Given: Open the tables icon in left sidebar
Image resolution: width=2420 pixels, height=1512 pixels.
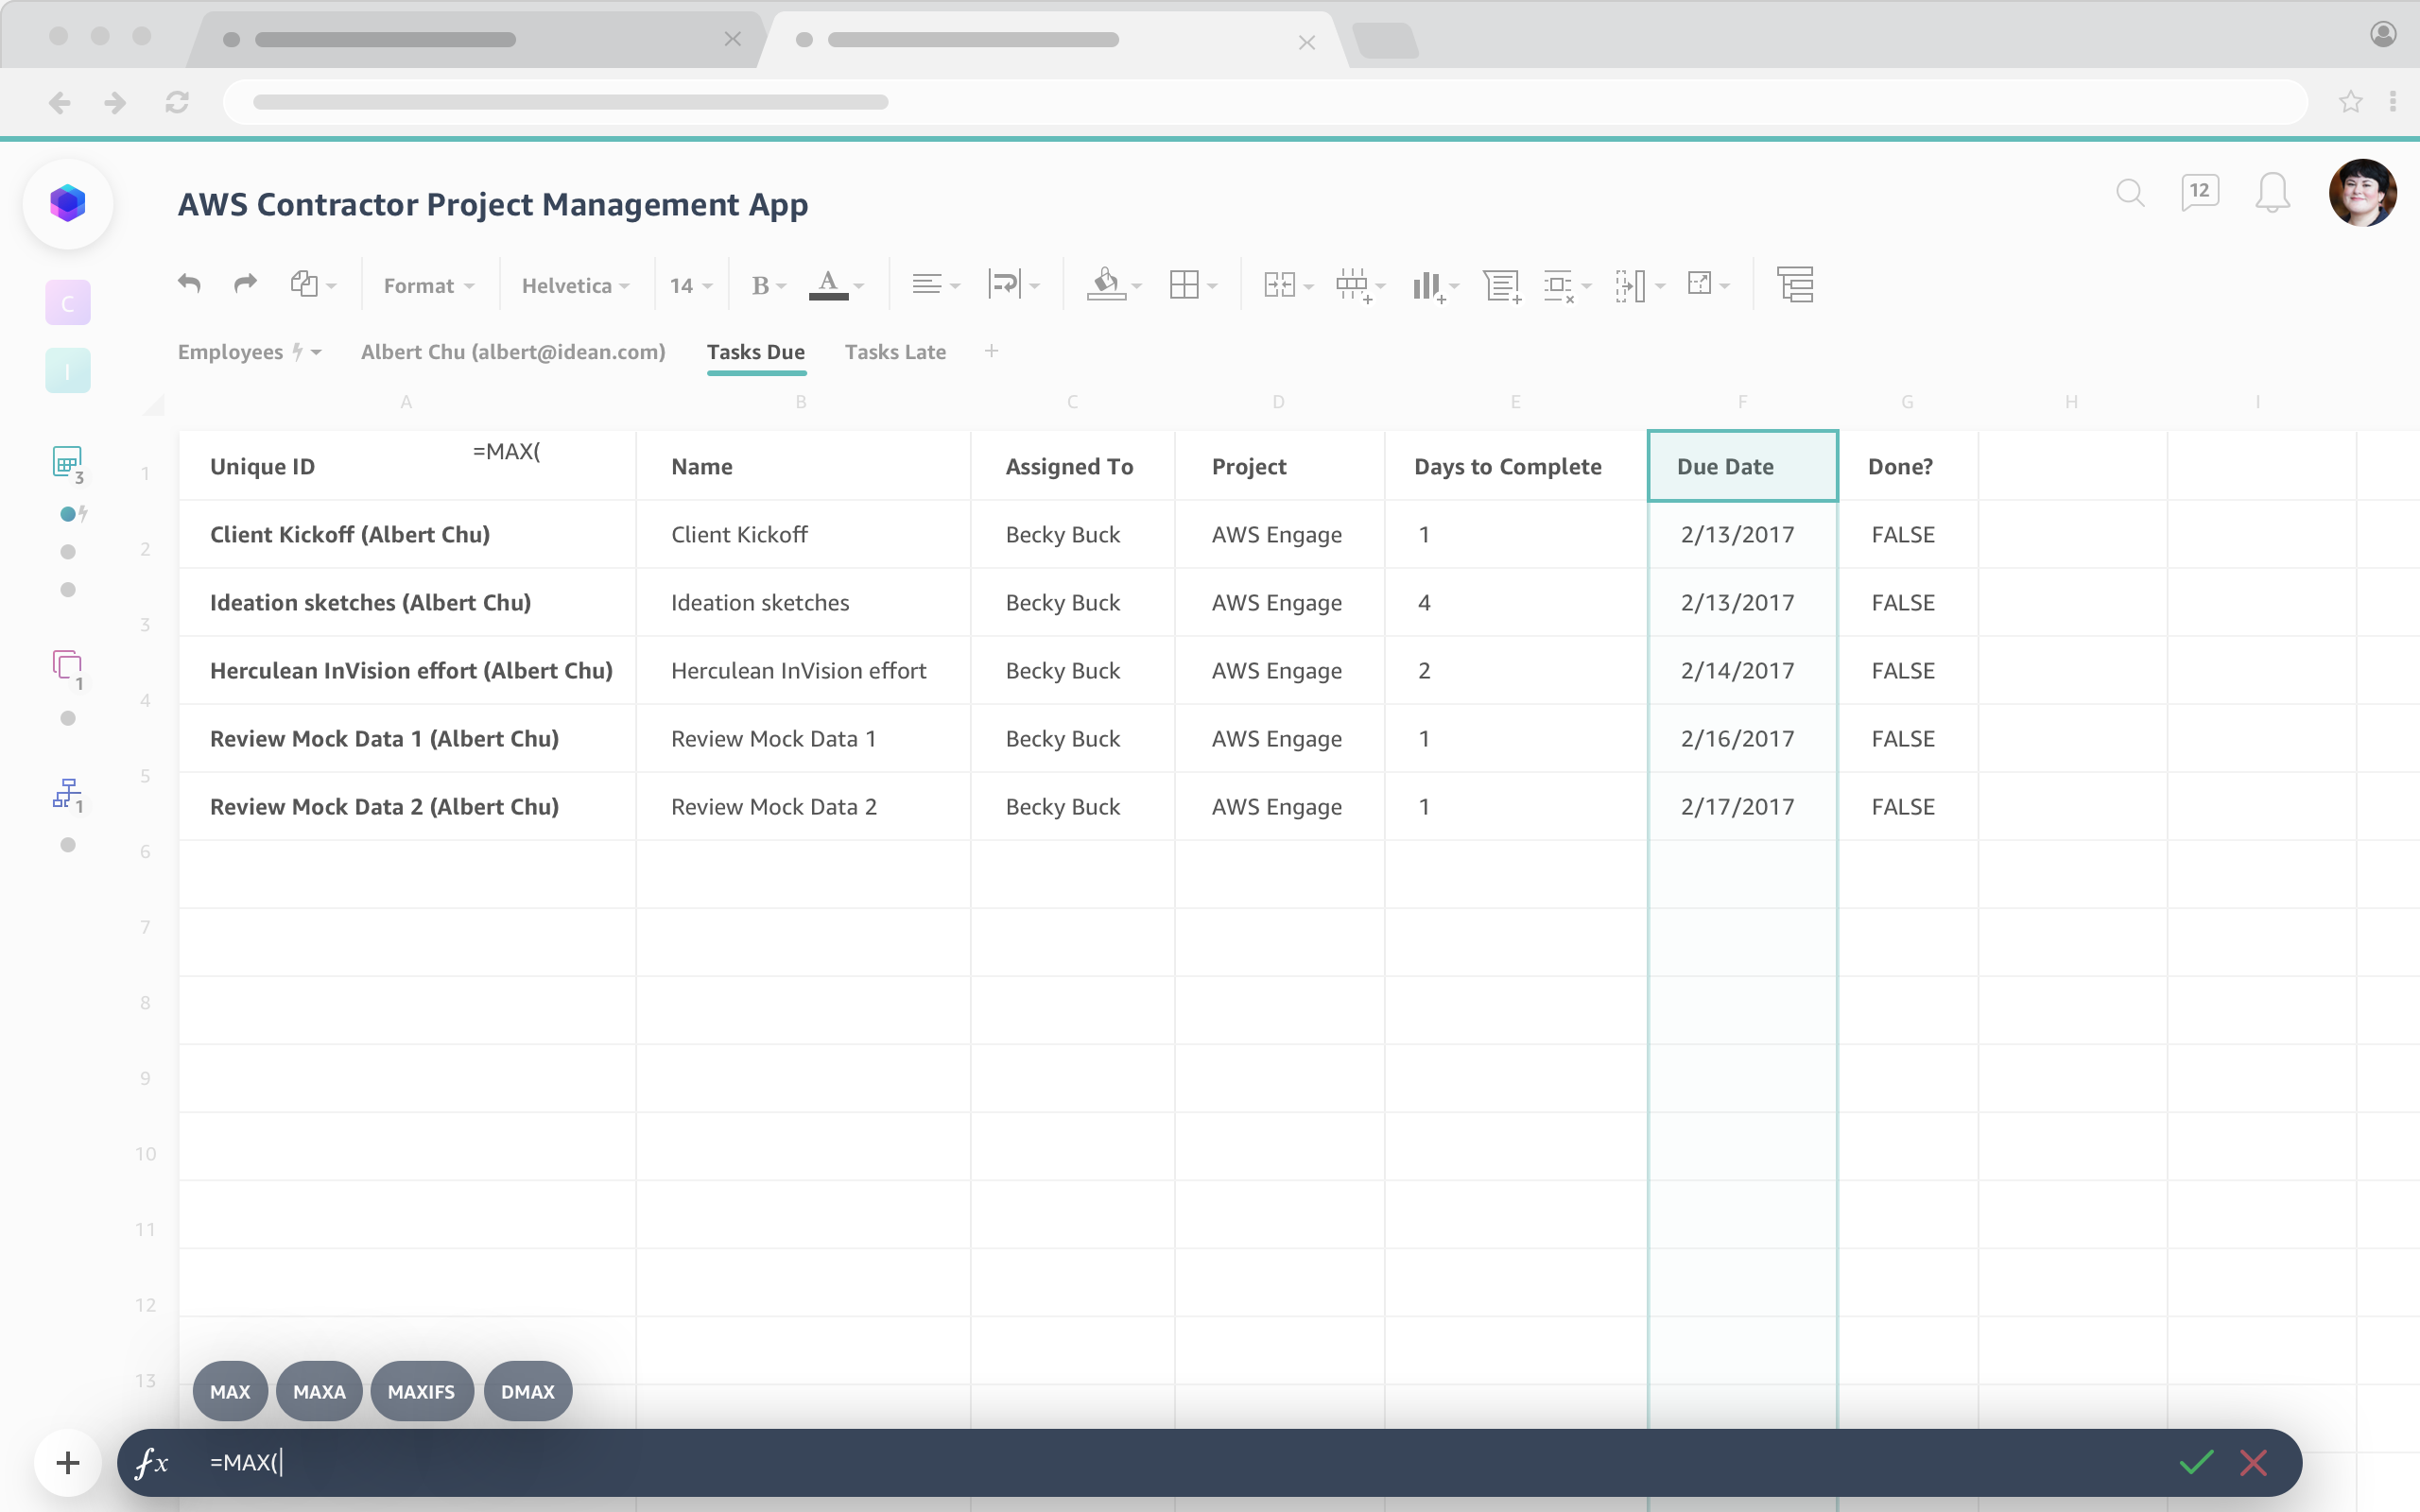Looking at the screenshot, I should pos(67,462).
